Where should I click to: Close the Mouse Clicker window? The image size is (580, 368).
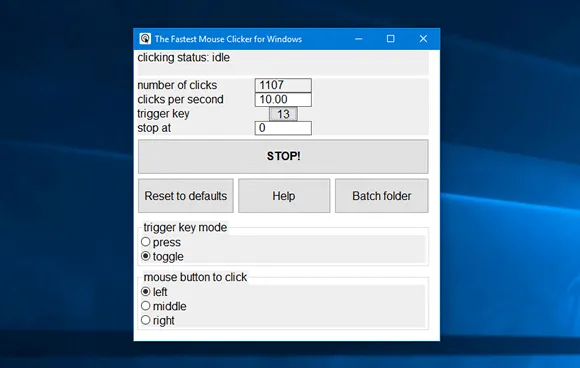(423, 39)
